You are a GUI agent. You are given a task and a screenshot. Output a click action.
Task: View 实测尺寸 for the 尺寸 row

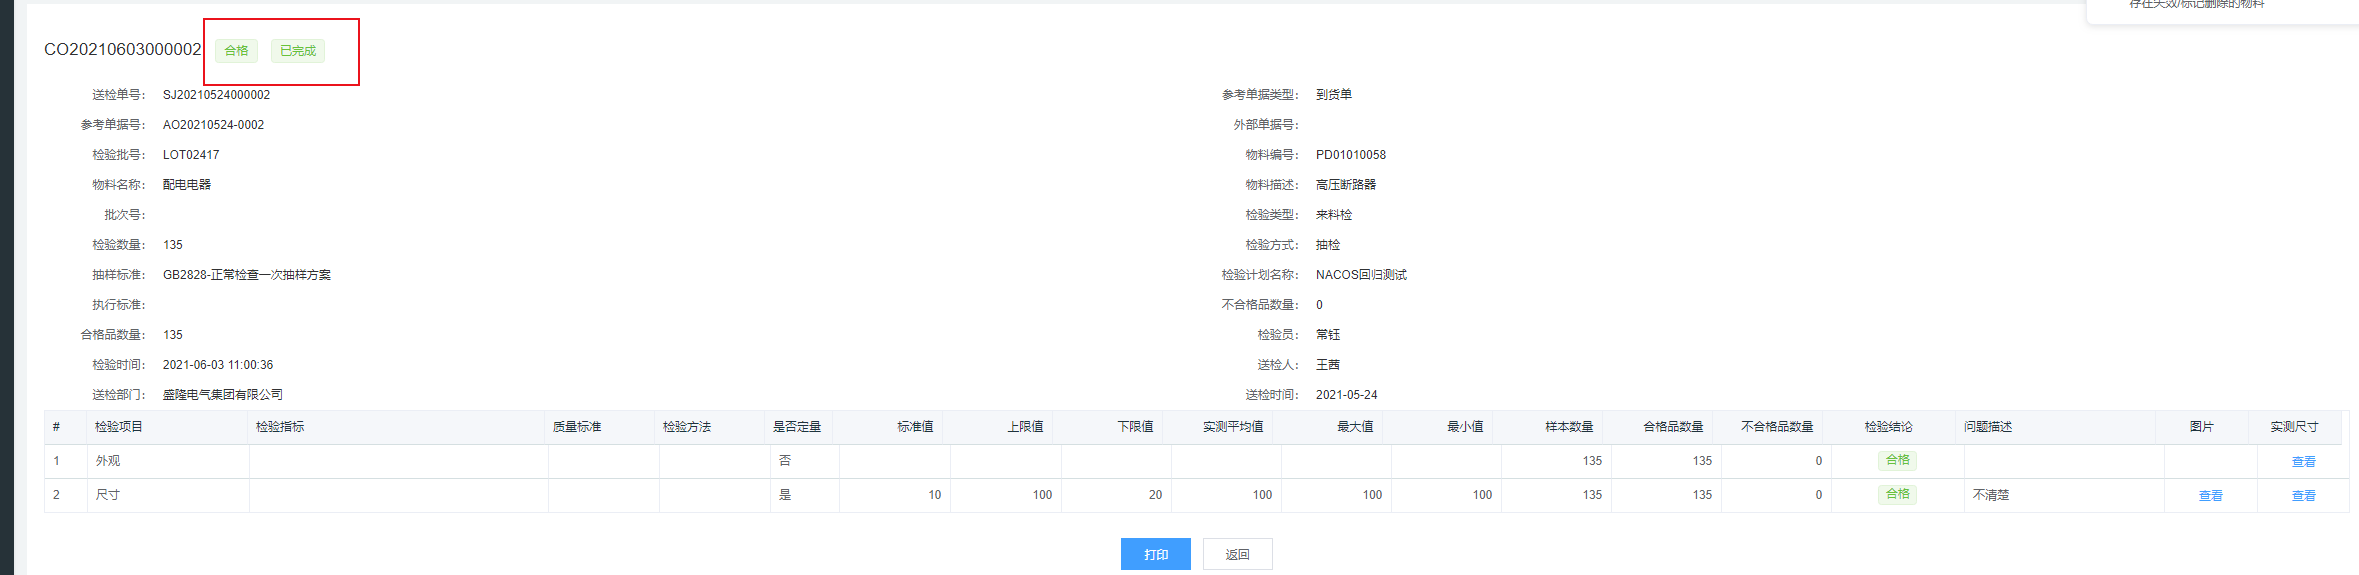tap(2303, 496)
